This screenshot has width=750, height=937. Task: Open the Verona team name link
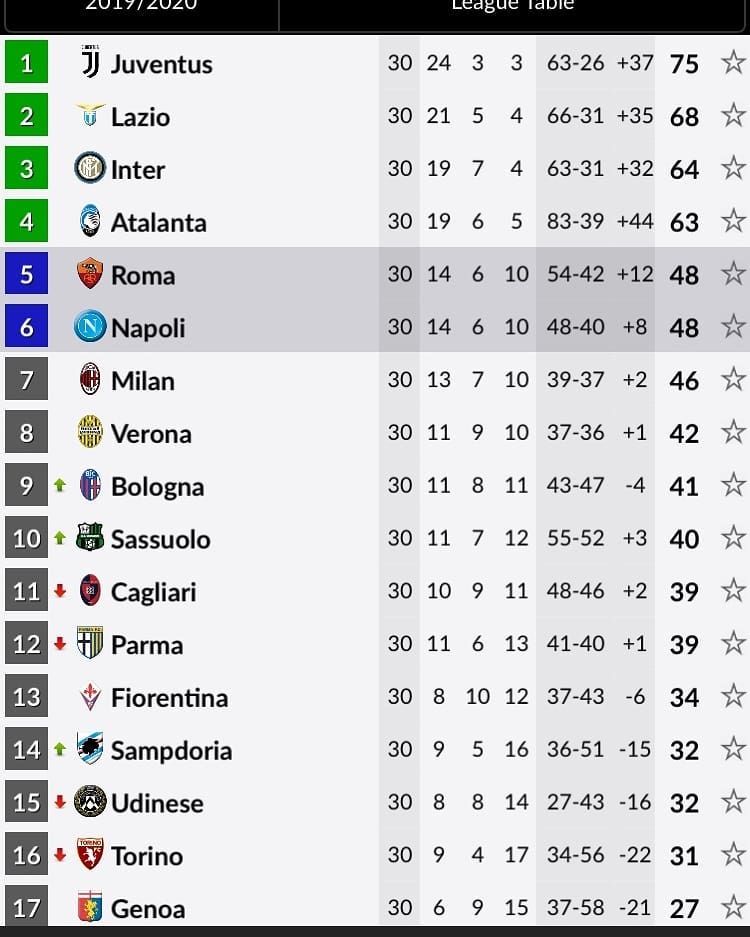tap(151, 434)
